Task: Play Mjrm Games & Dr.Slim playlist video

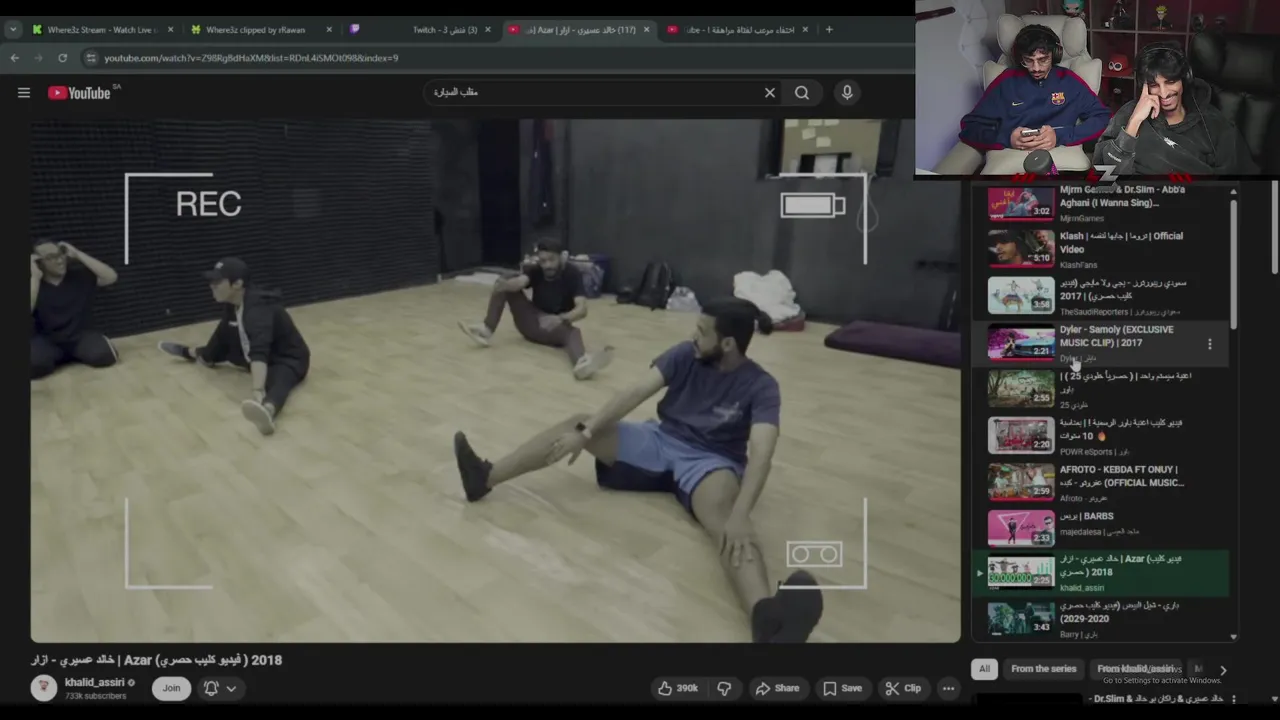Action: coord(1021,203)
